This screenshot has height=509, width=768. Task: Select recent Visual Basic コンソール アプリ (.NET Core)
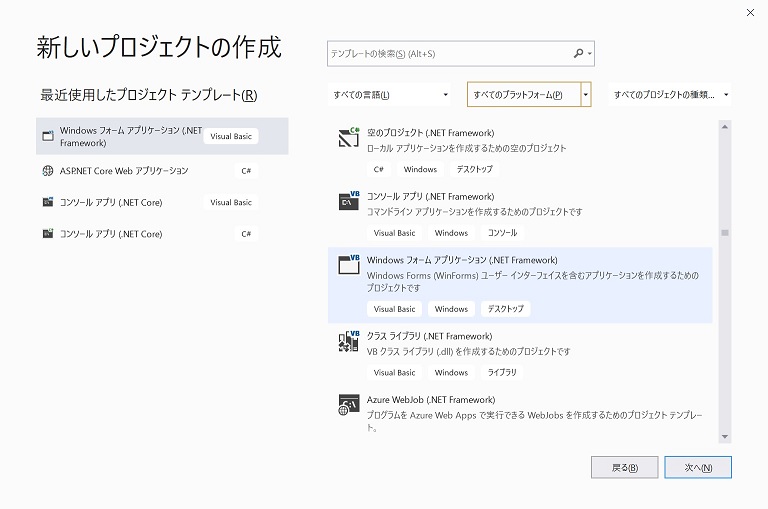(162, 202)
